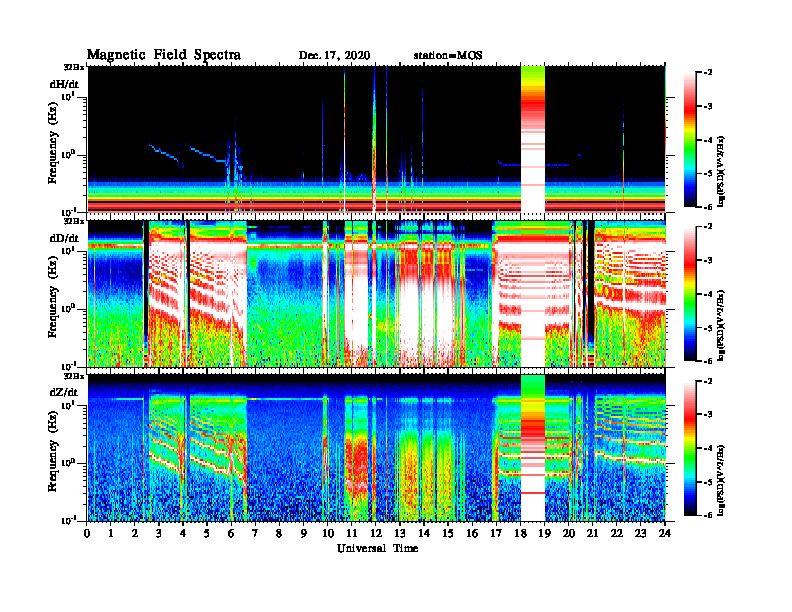Click the "Universal Time" axis title
This screenshot has height=612, width=792.
tap(377, 548)
